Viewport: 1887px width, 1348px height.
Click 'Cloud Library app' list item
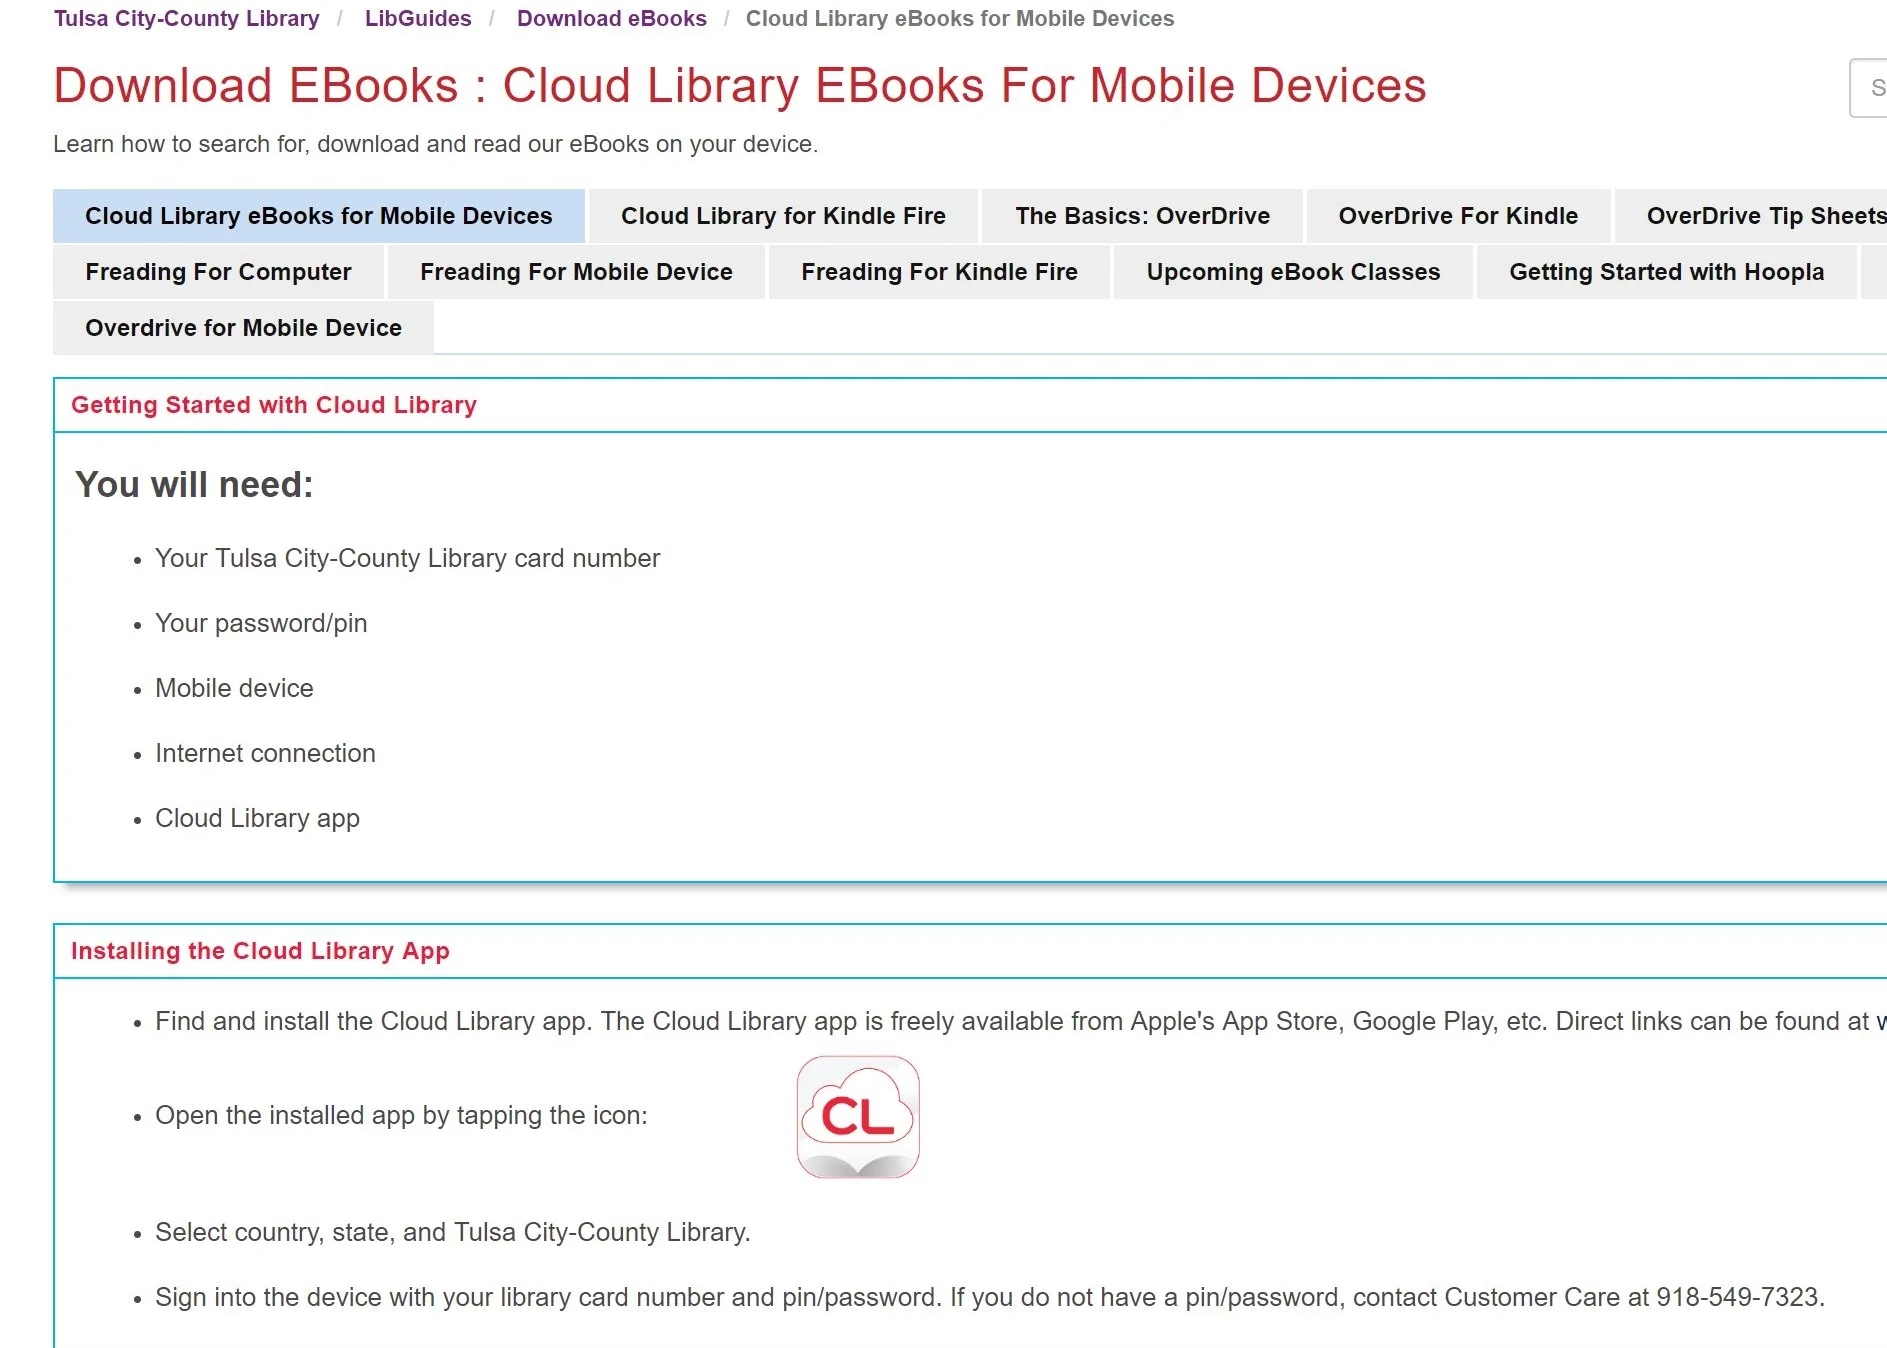point(257,818)
